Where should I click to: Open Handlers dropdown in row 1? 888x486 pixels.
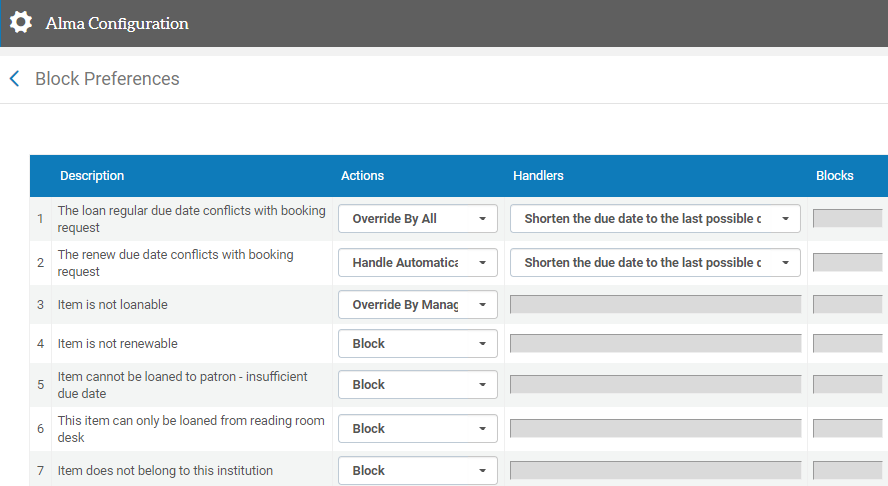655,219
